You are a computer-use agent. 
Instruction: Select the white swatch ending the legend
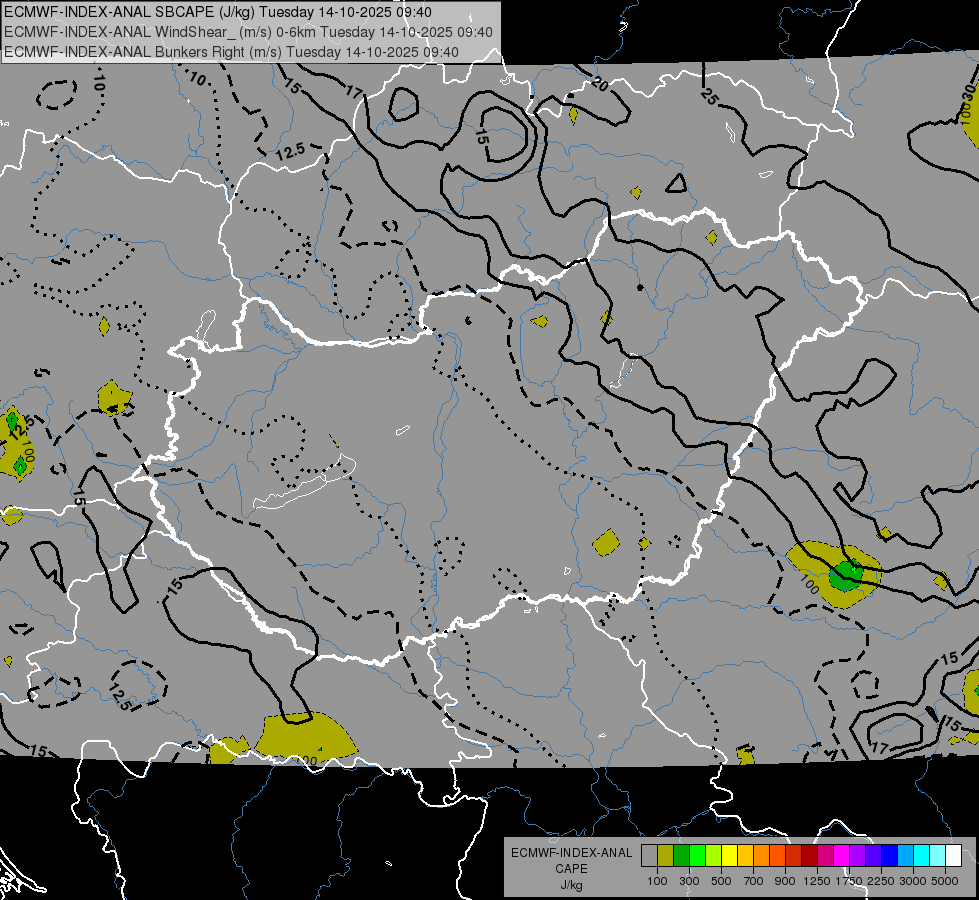coord(953,855)
